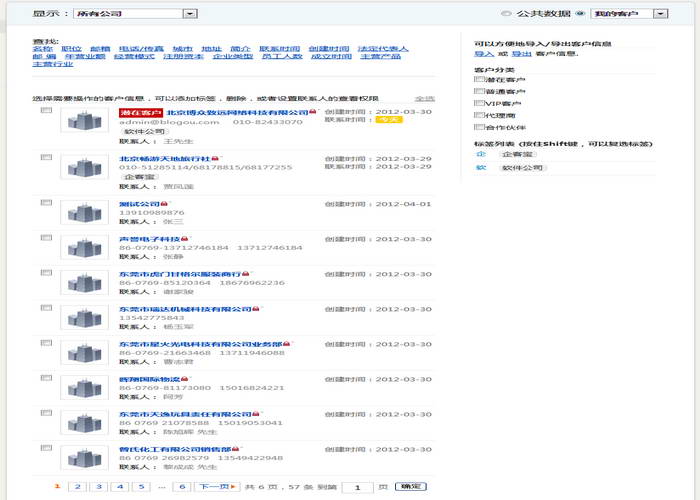Open building thumbnail for row with 13542775843
The width and height of the screenshot is (700, 500).
(x=84, y=318)
